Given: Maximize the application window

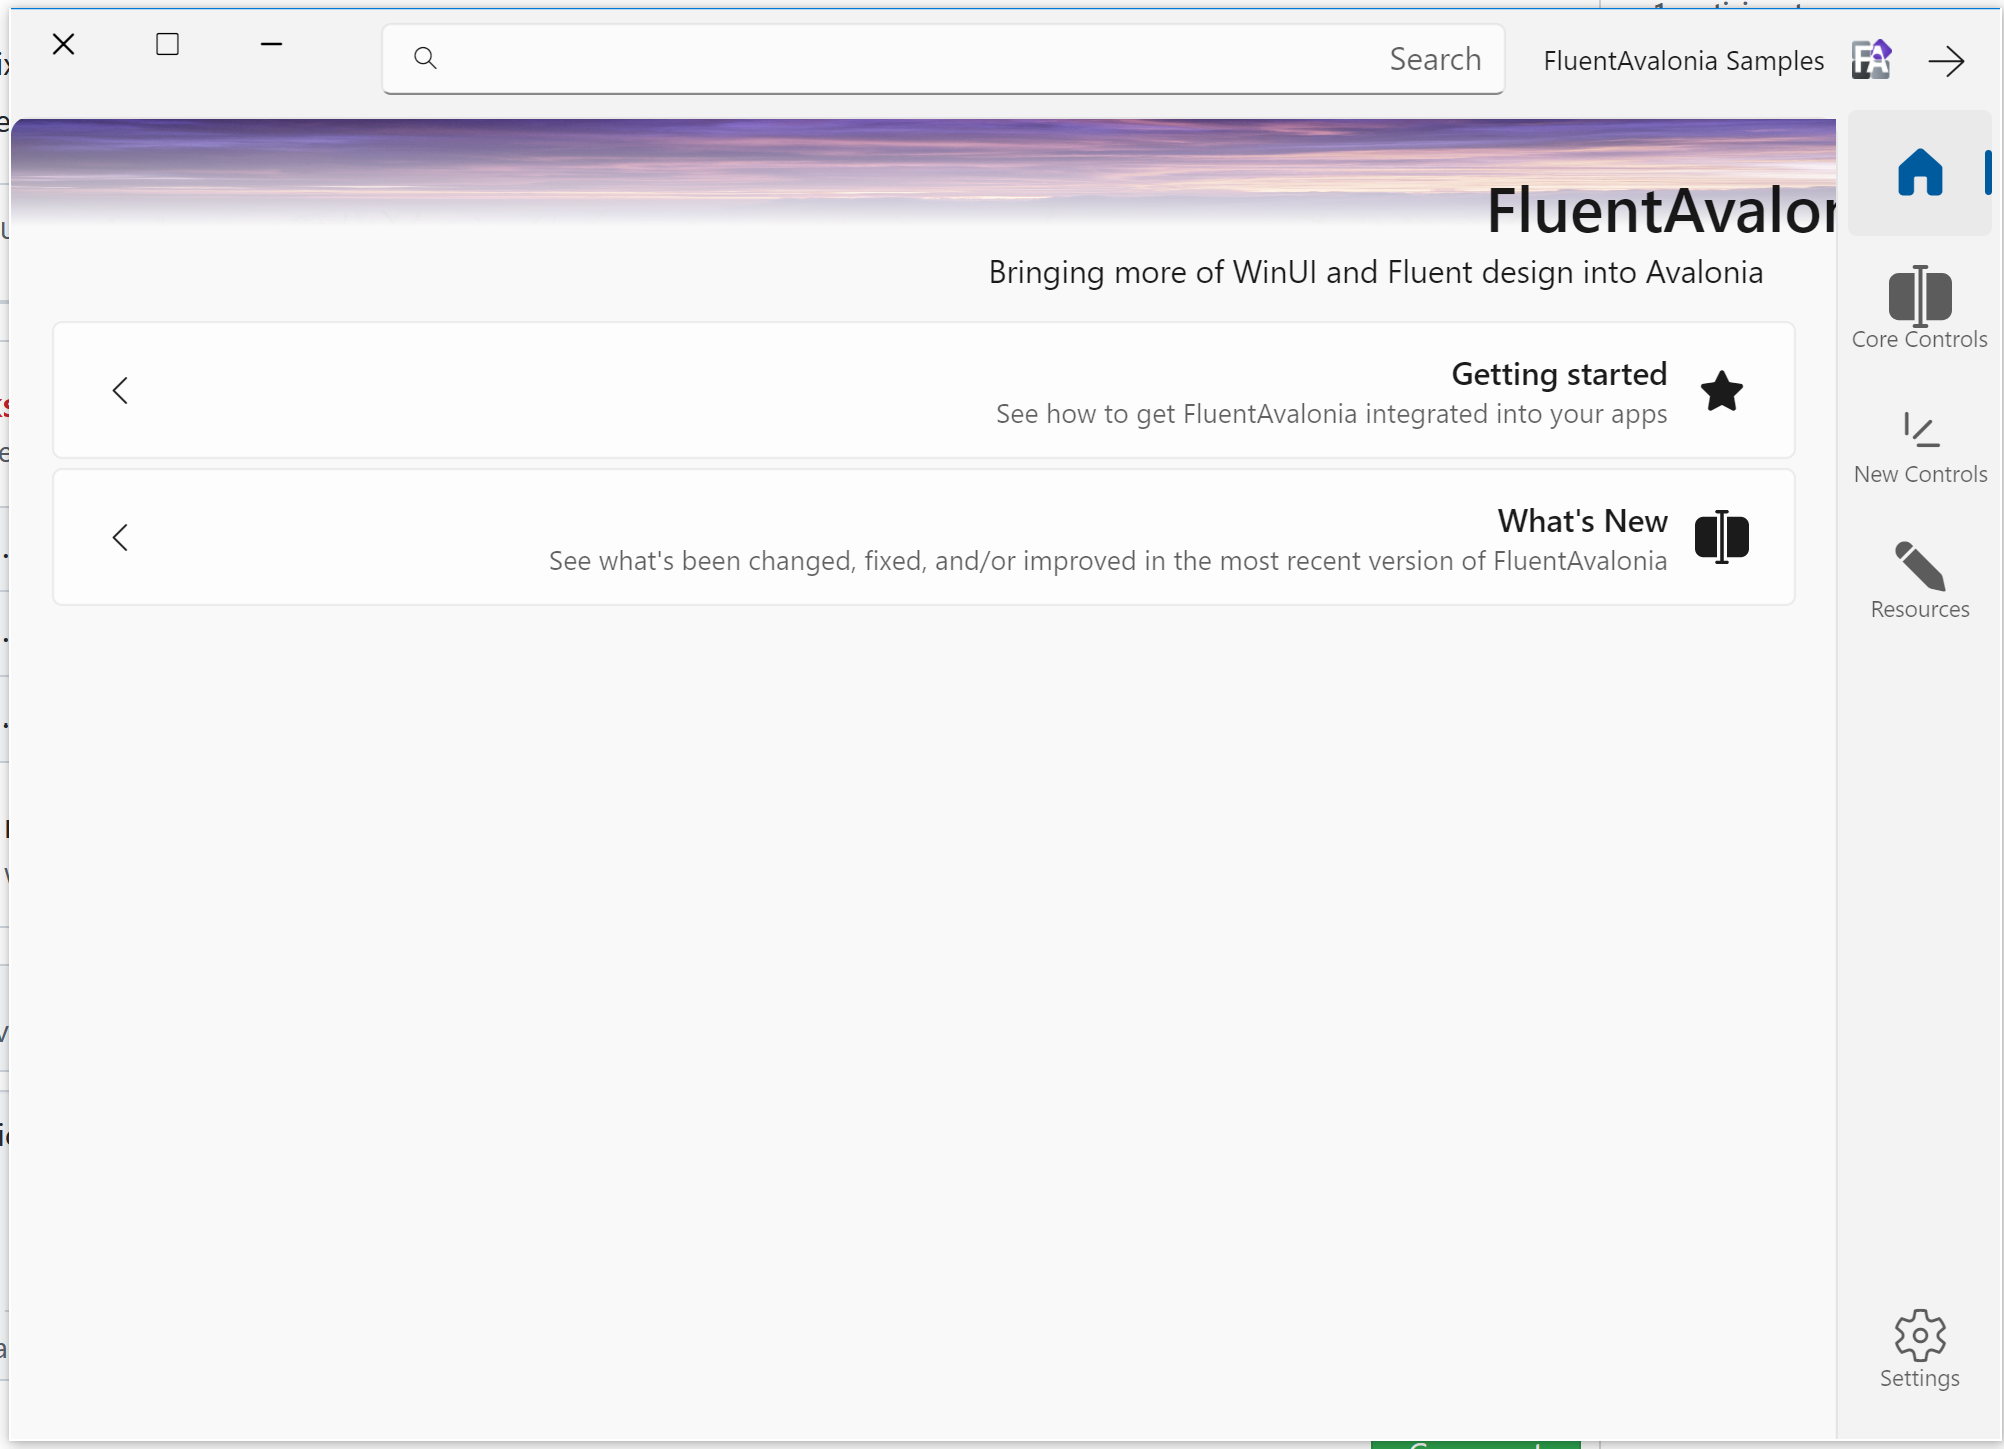Looking at the screenshot, I should tap(167, 45).
